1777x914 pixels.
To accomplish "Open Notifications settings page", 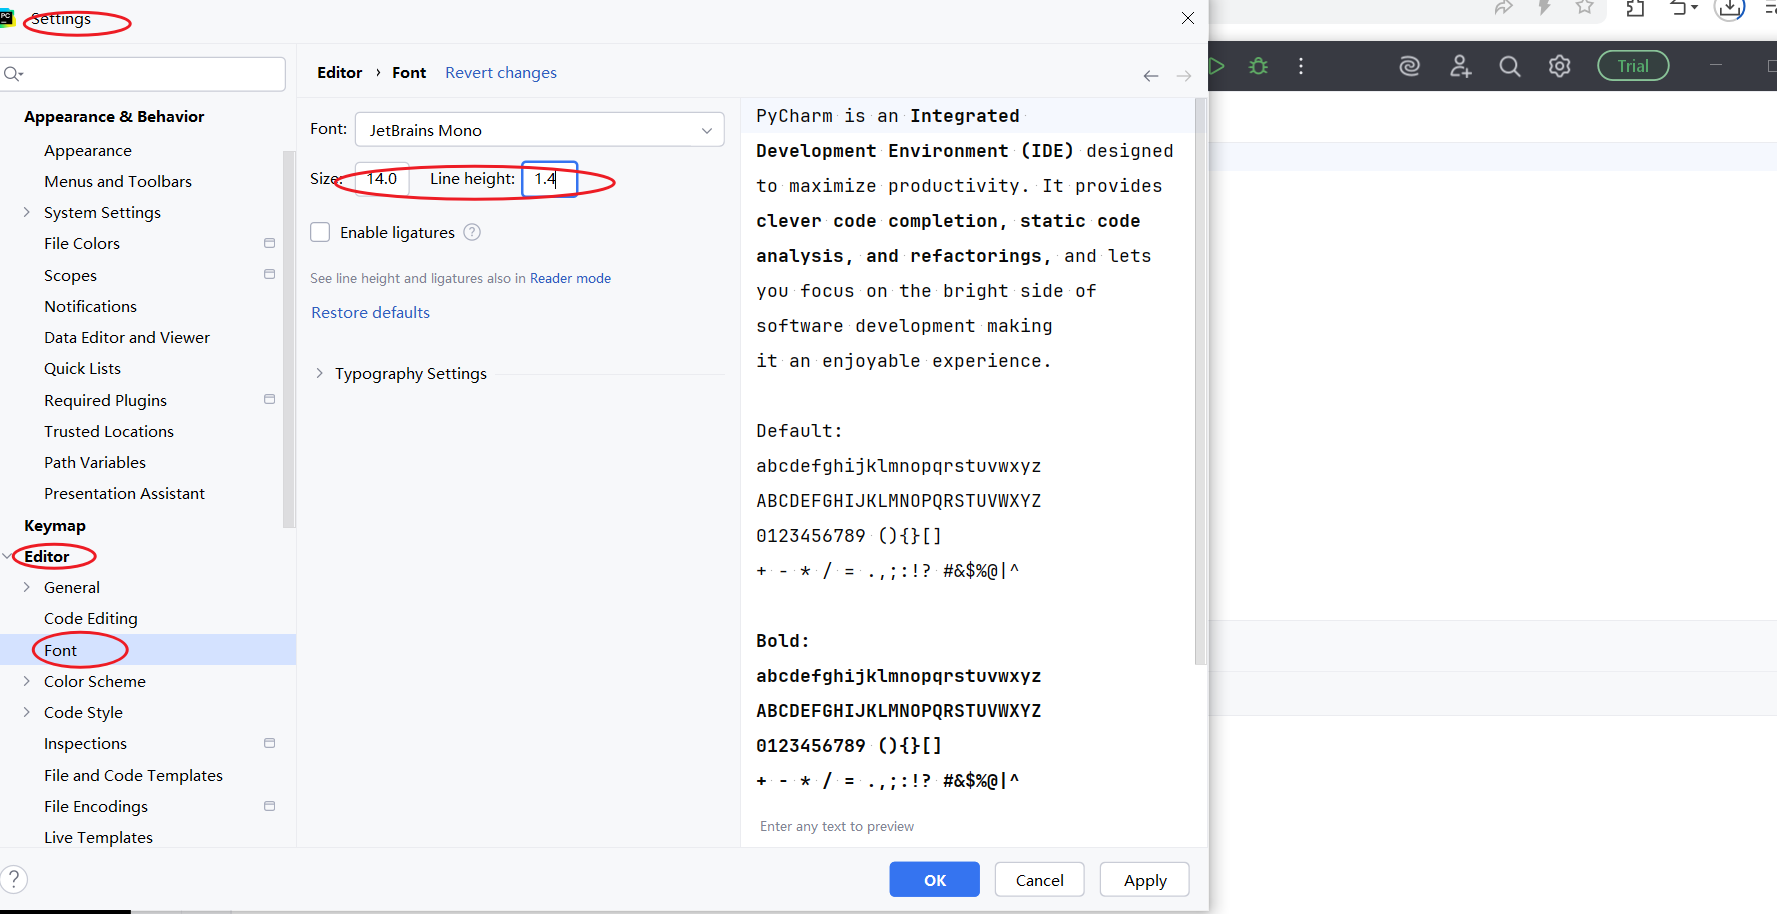I will [x=90, y=306].
